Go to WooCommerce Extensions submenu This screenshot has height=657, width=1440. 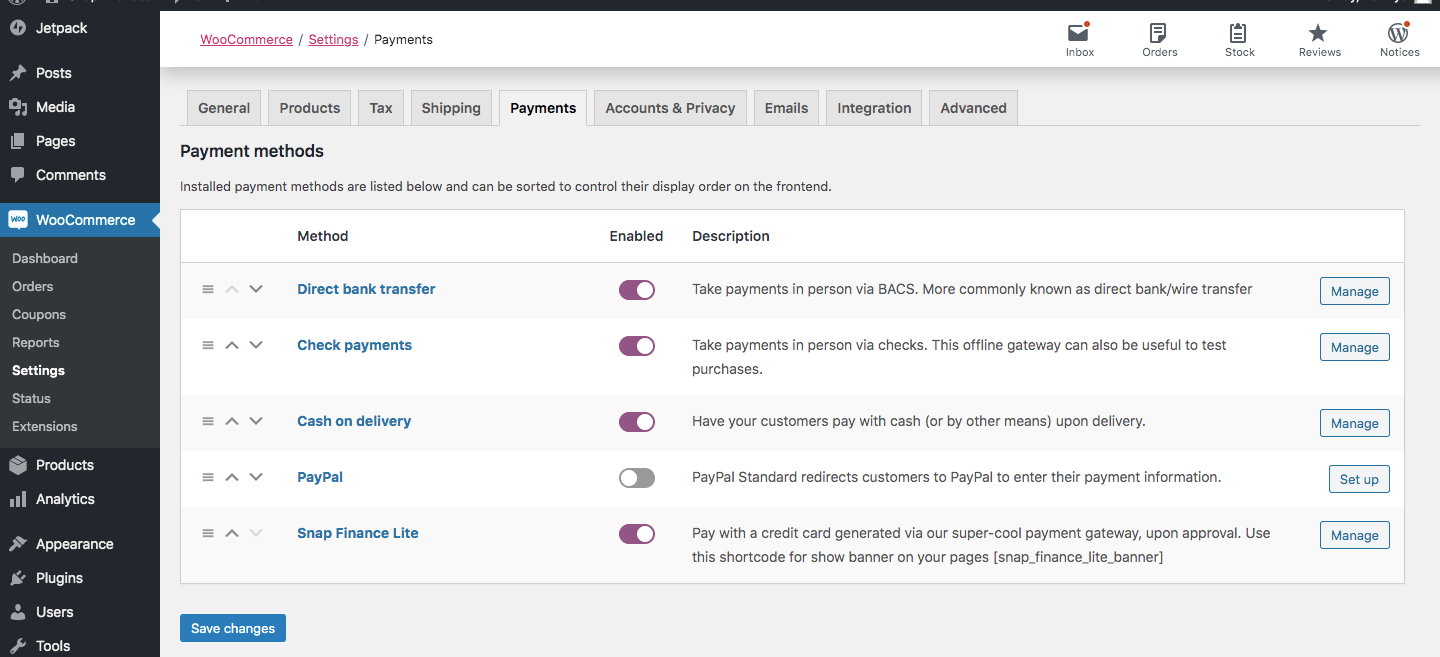click(x=45, y=426)
